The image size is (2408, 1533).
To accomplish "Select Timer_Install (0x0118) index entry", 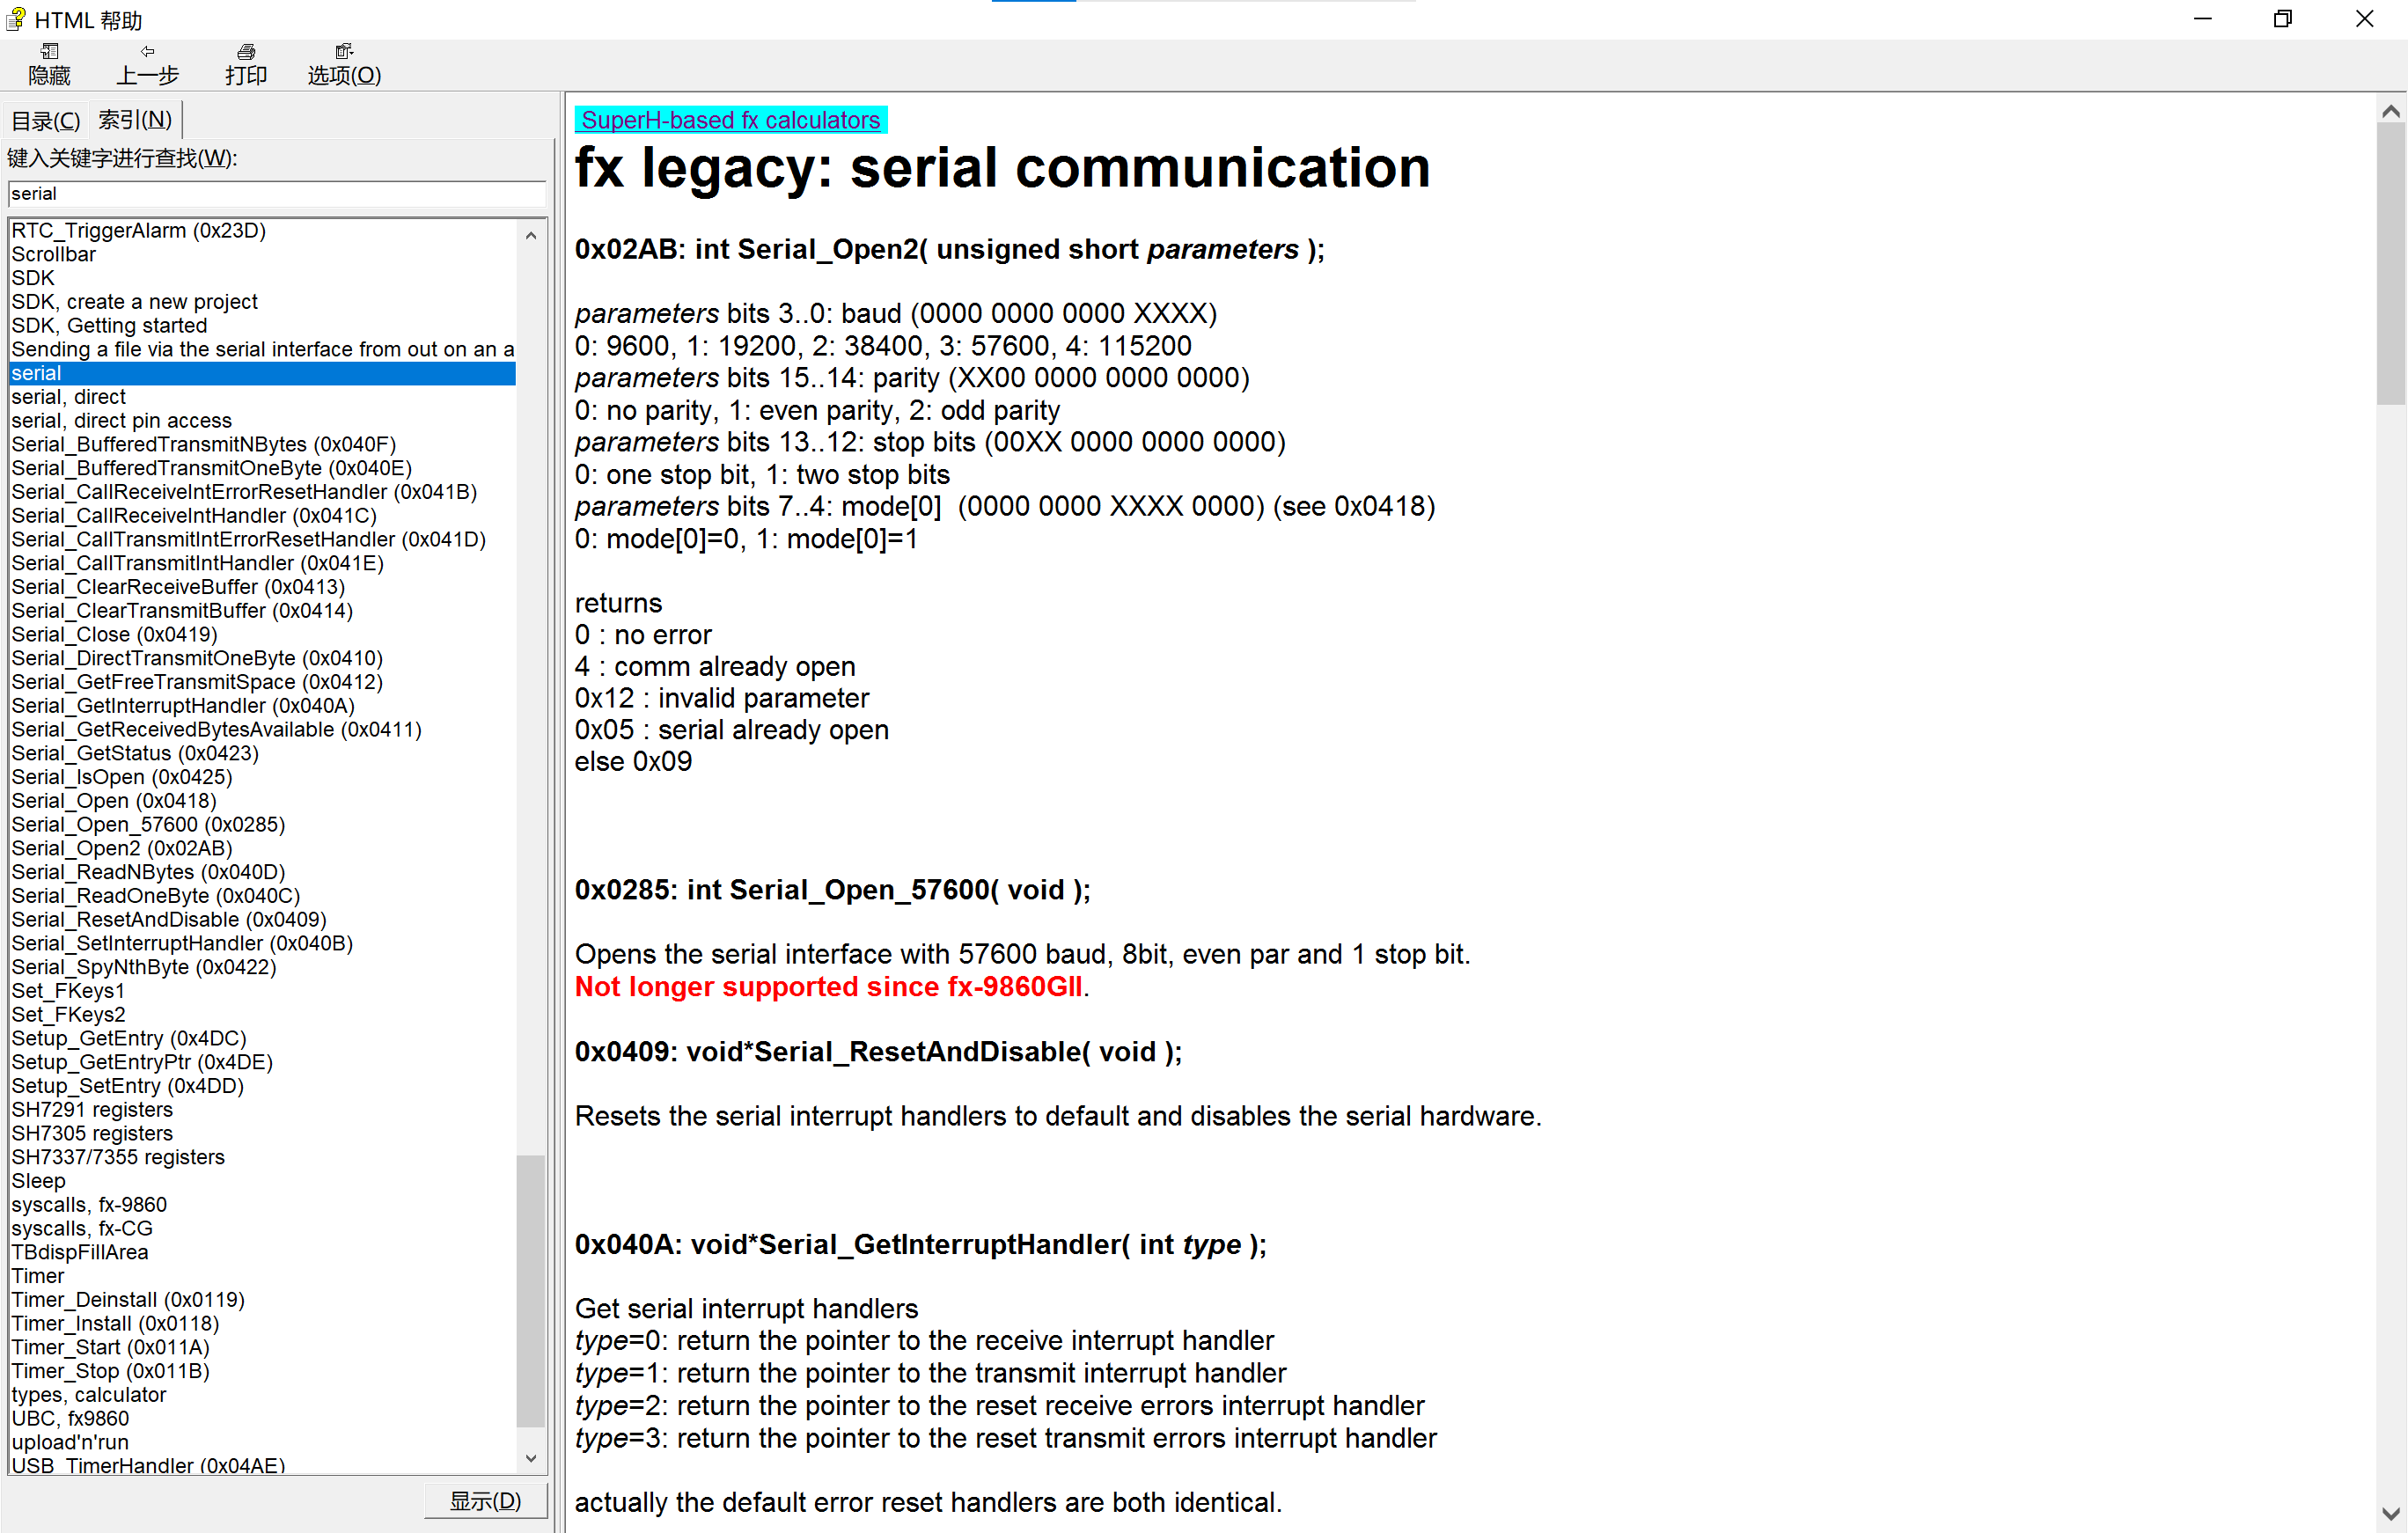I will [115, 1323].
